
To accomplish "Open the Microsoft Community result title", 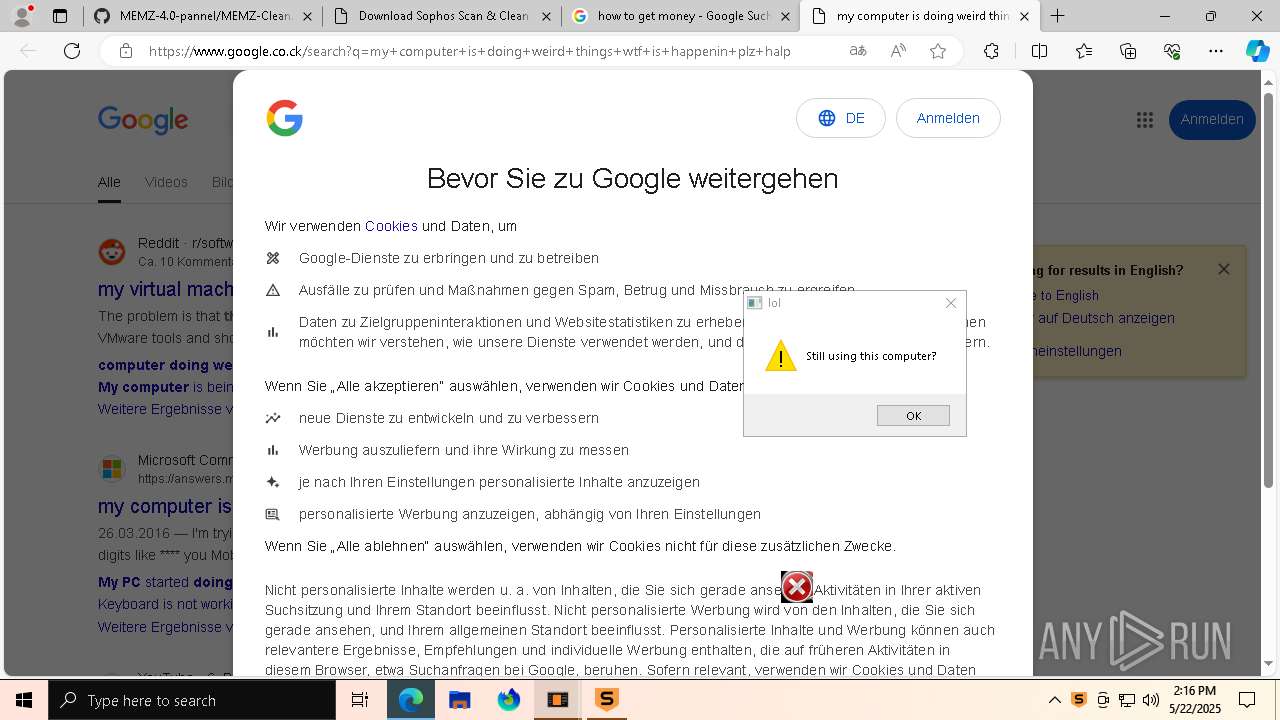I will tap(165, 506).
